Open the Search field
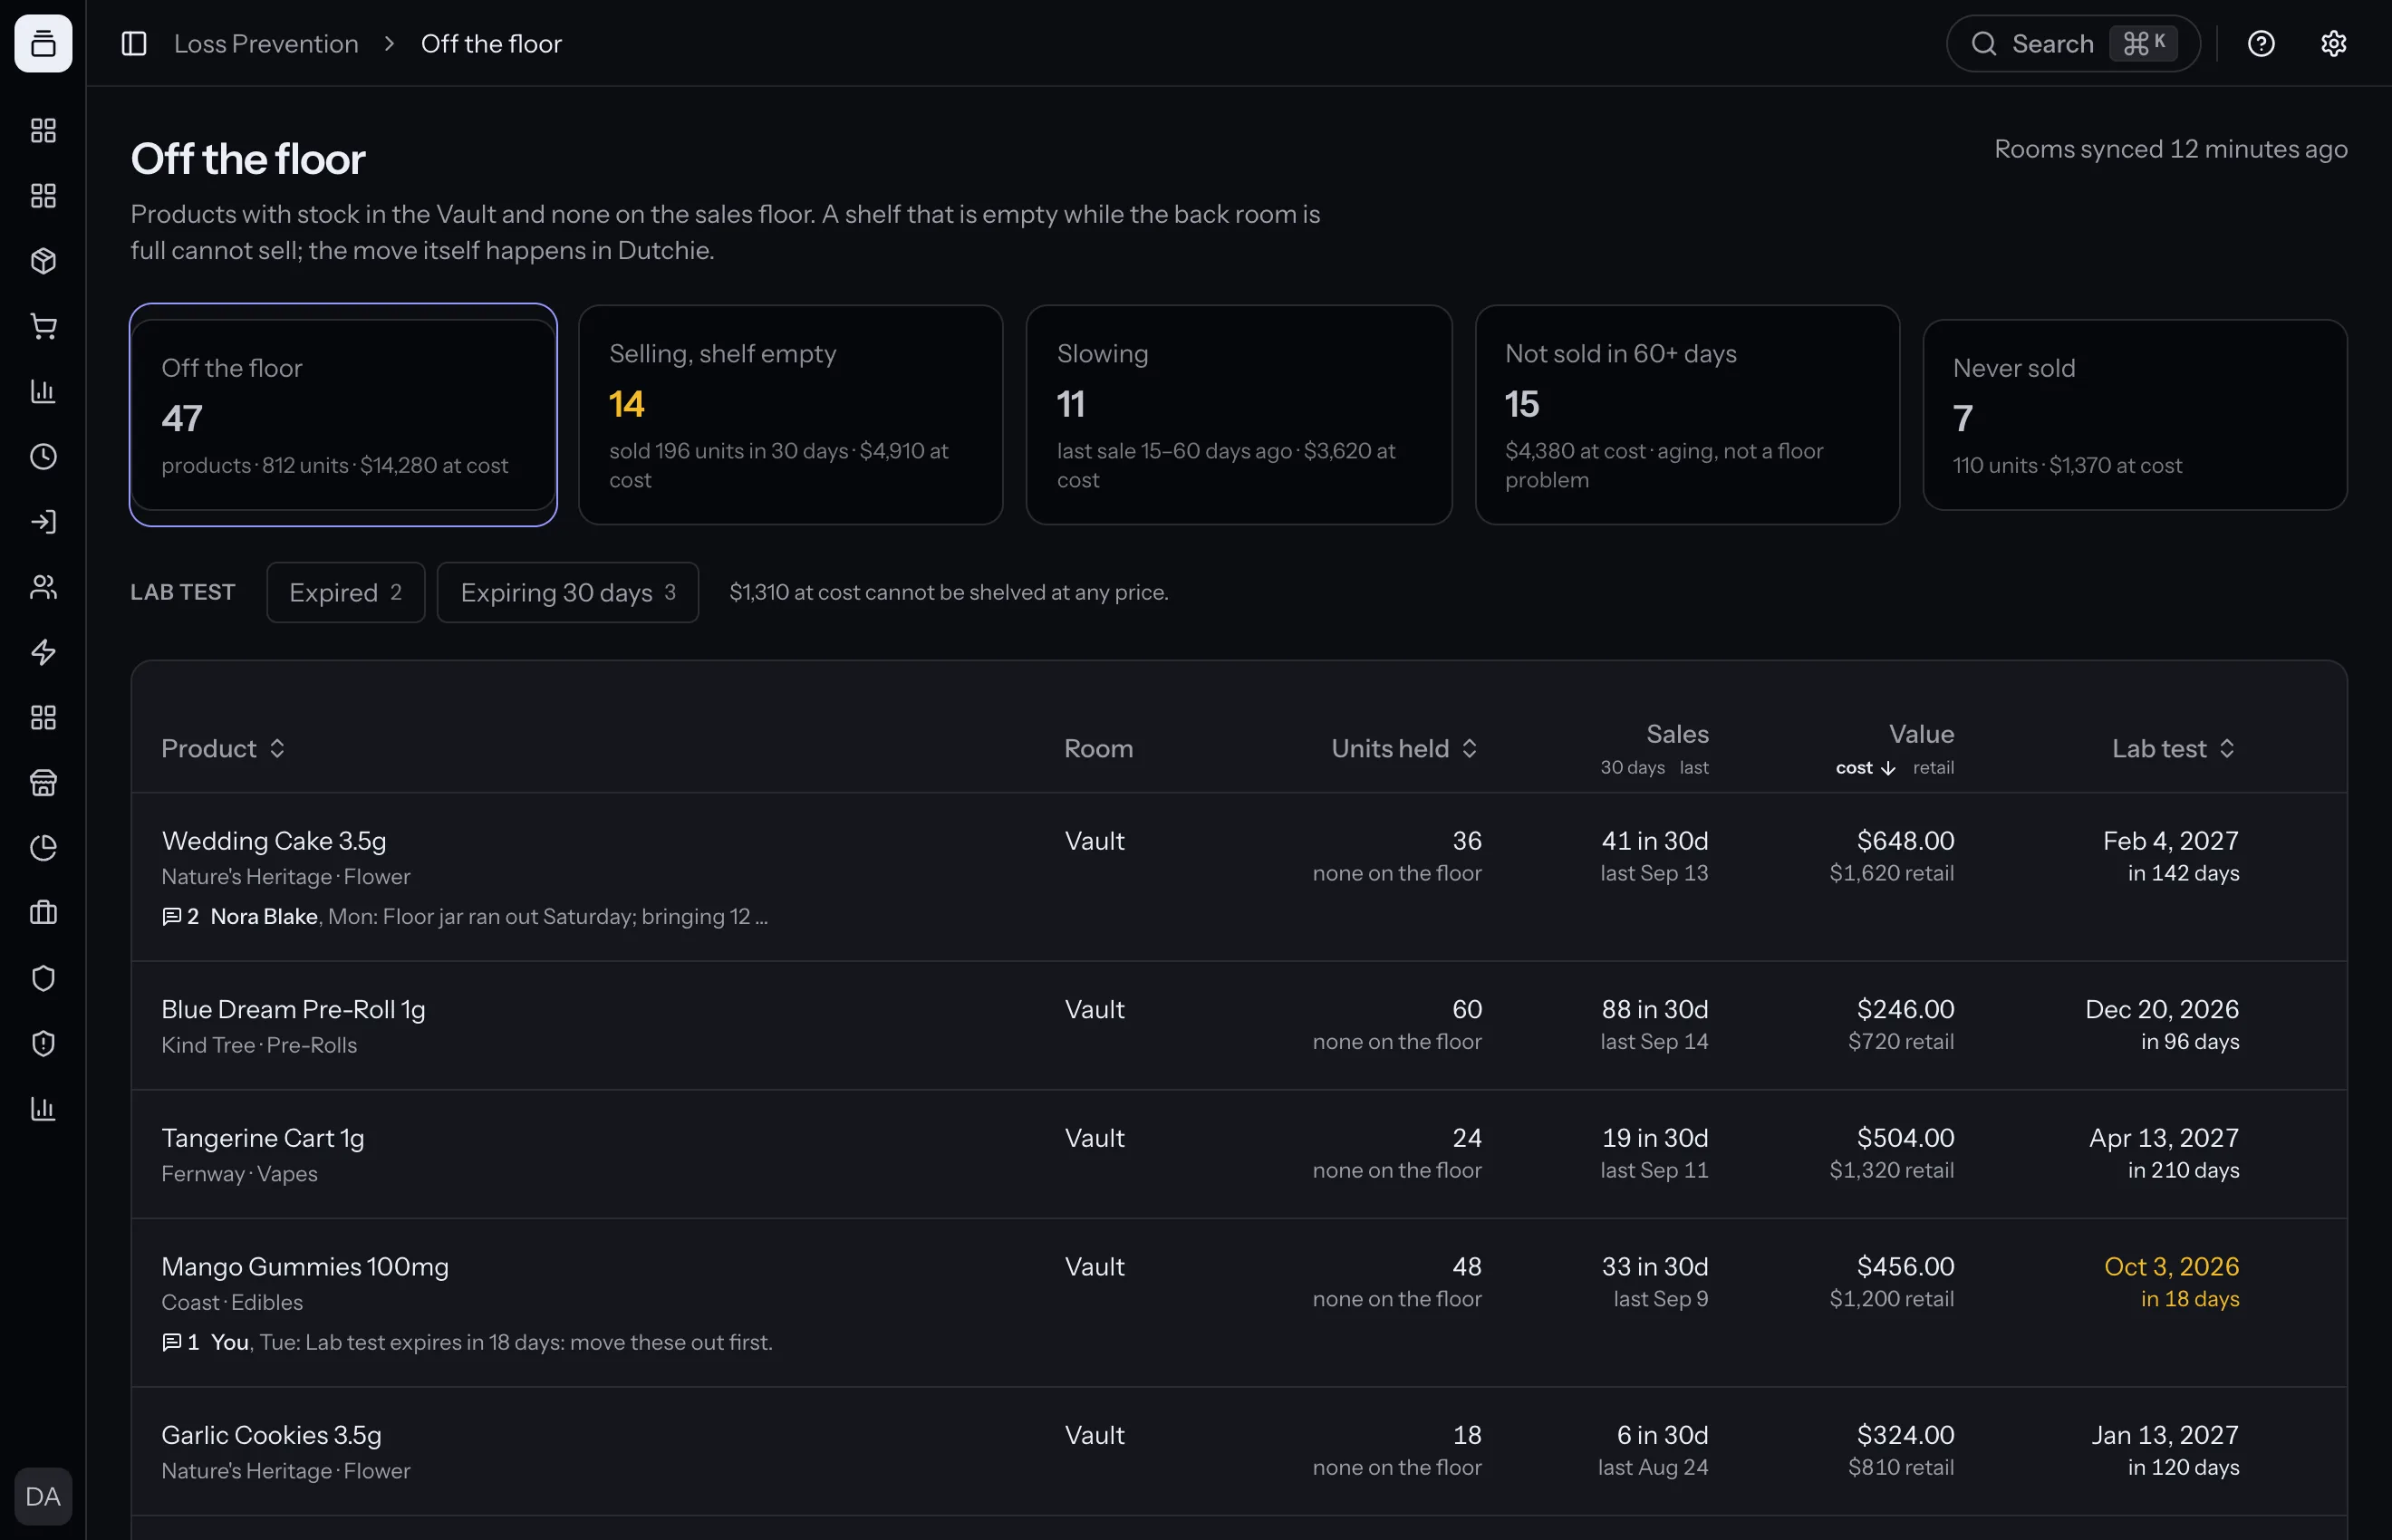Image resolution: width=2392 pixels, height=1540 pixels. pyautogui.click(x=2072, y=43)
